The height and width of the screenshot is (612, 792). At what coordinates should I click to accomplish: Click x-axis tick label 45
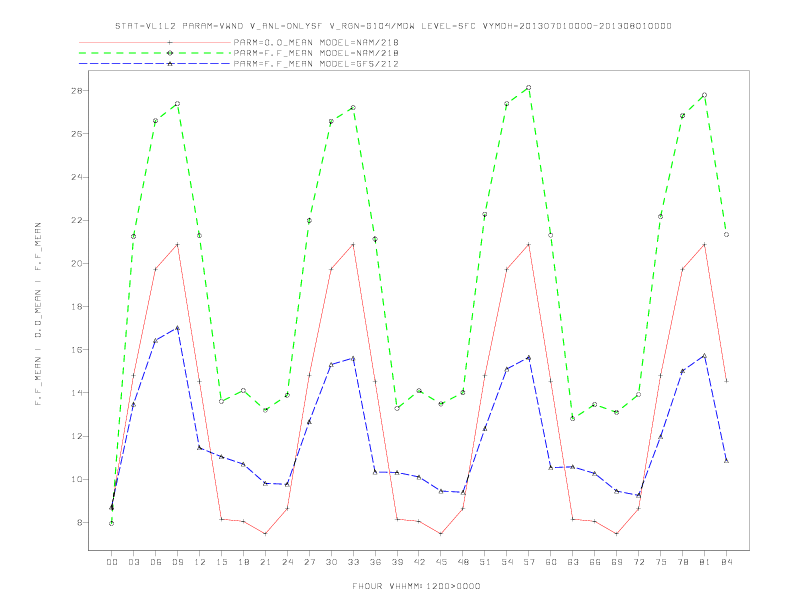(x=441, y=562)
